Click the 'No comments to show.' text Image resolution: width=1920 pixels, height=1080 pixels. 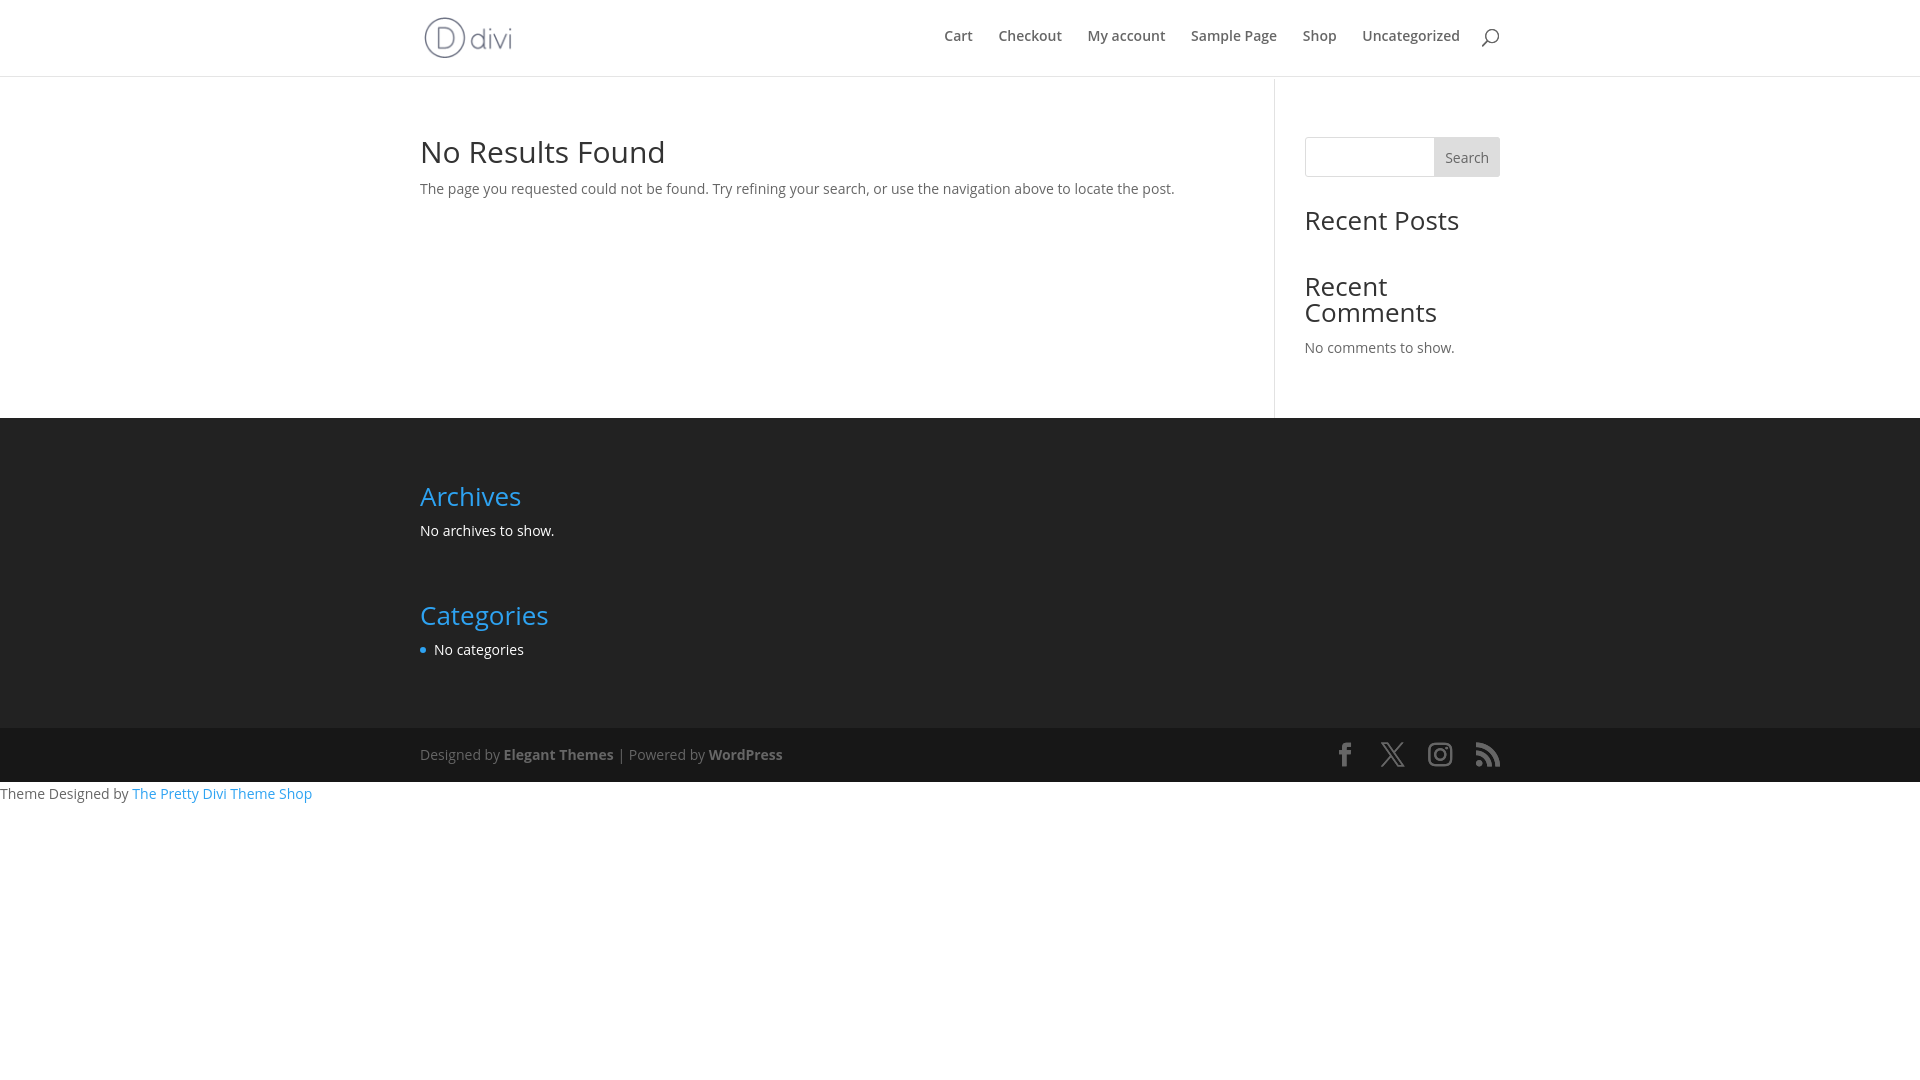click(1380, 348)
